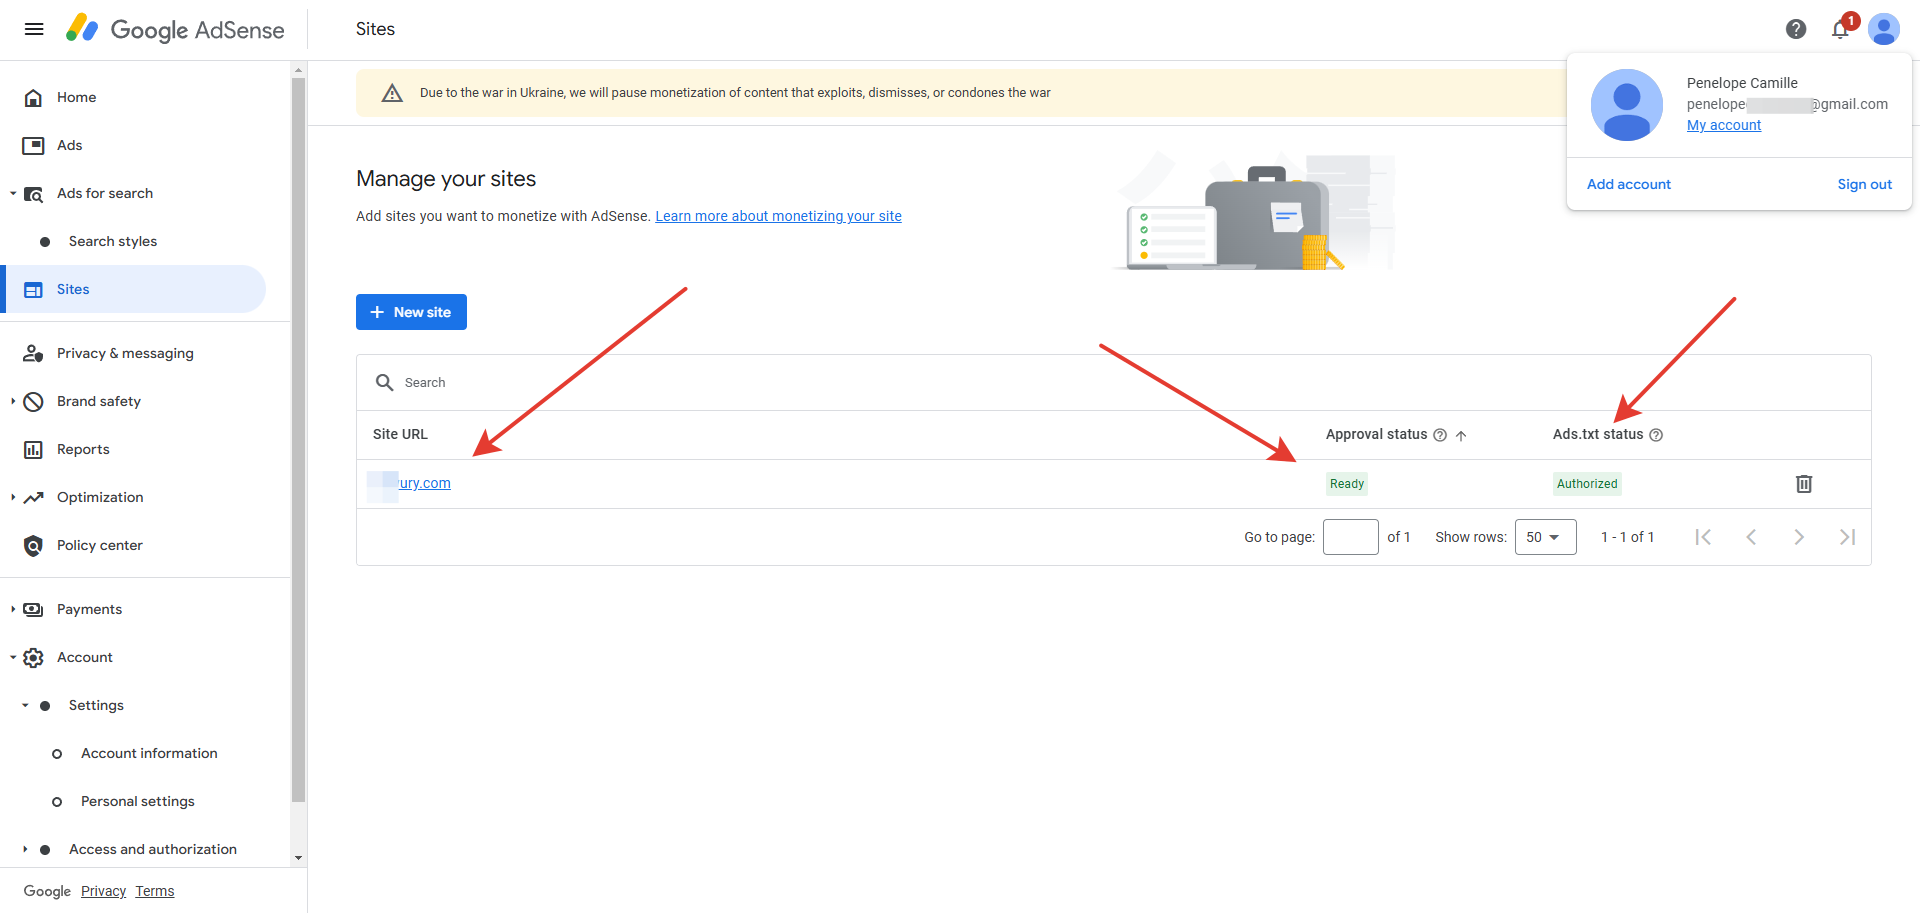Open Reports in the sidebar
Viewport: 1920px width, 913px height.
click(x=83, y=449)
